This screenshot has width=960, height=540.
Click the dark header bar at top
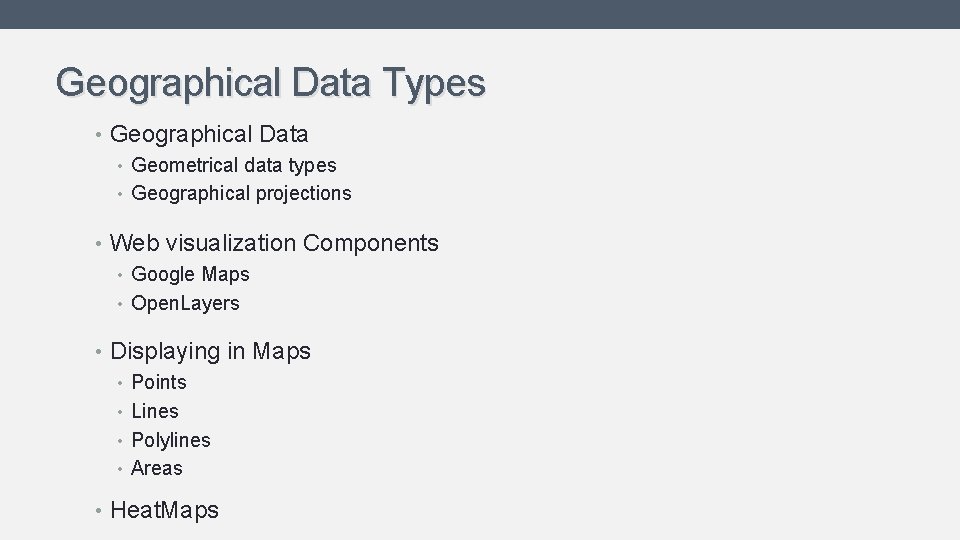(x=480, y=14)
